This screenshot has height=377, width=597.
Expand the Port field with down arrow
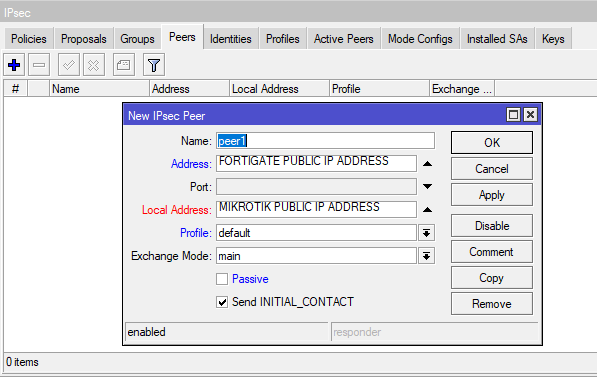(x=428, y=187)
